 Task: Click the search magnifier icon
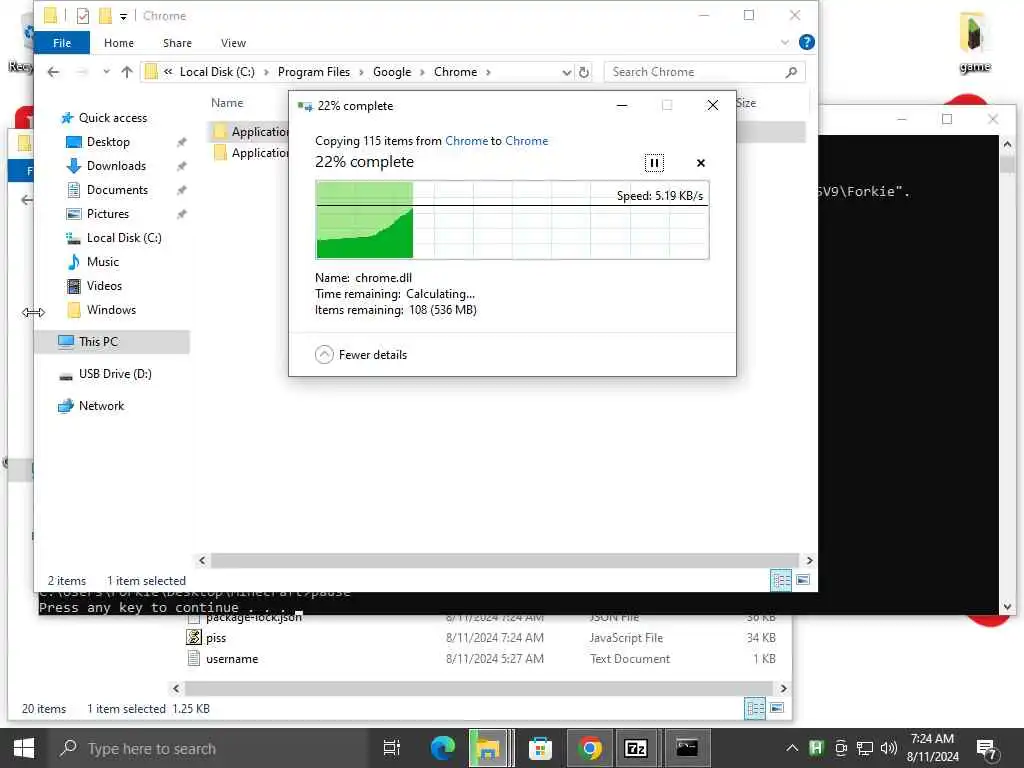coord(791,72)
